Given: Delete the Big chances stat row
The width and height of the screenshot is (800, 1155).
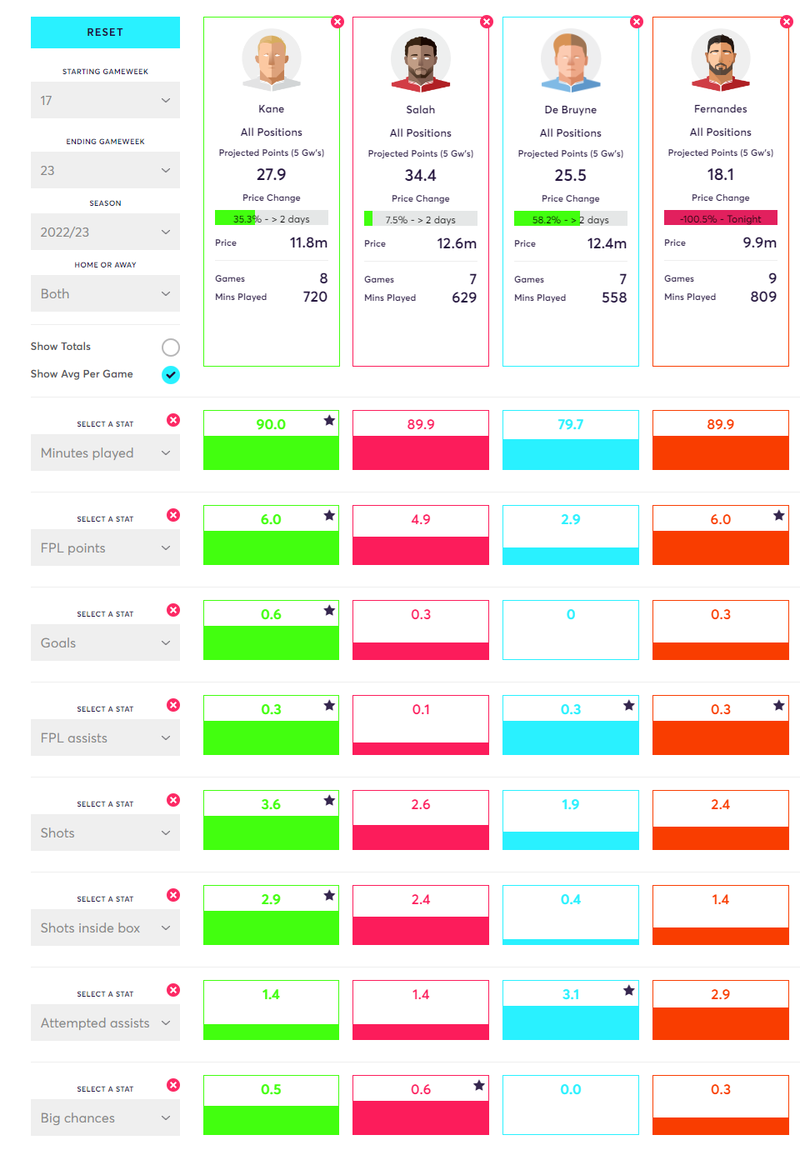Looking at the screenshot, I should coord(173,1084).
